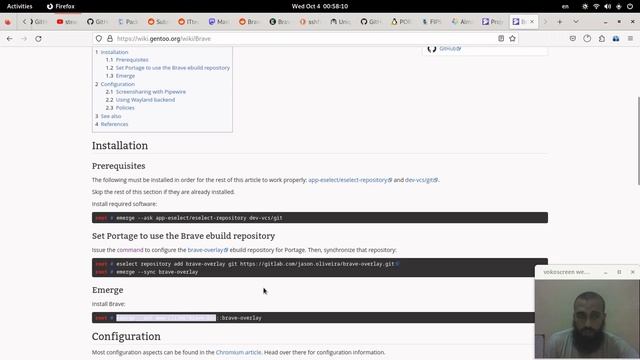
Task: Open Firefox hamburger application menu
Action: pyautogui.click(x=630, y=38)
